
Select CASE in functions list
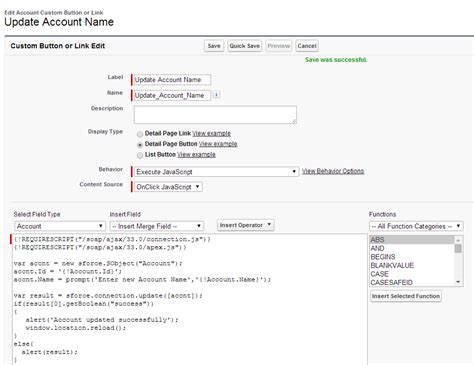coord(412,274)
